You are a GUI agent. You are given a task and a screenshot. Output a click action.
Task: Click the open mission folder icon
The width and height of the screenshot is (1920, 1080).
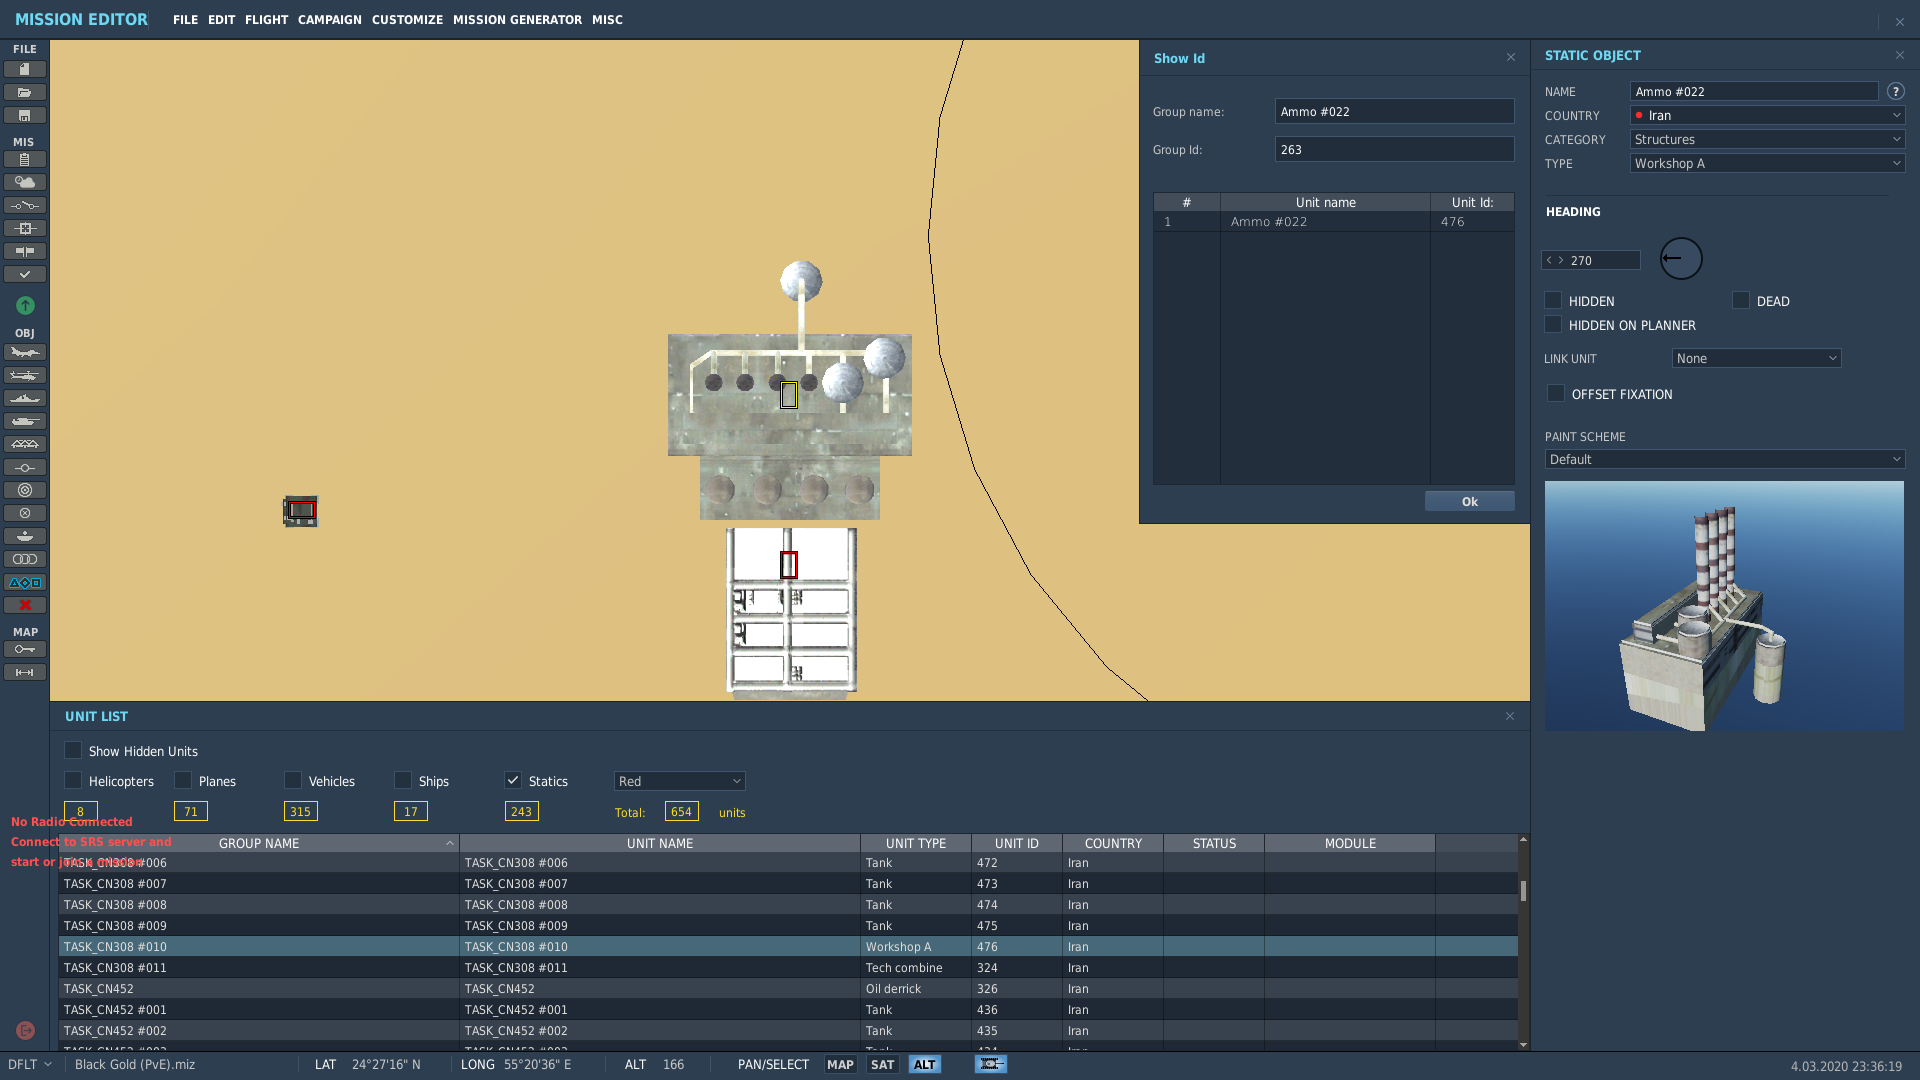coord(25,92)
